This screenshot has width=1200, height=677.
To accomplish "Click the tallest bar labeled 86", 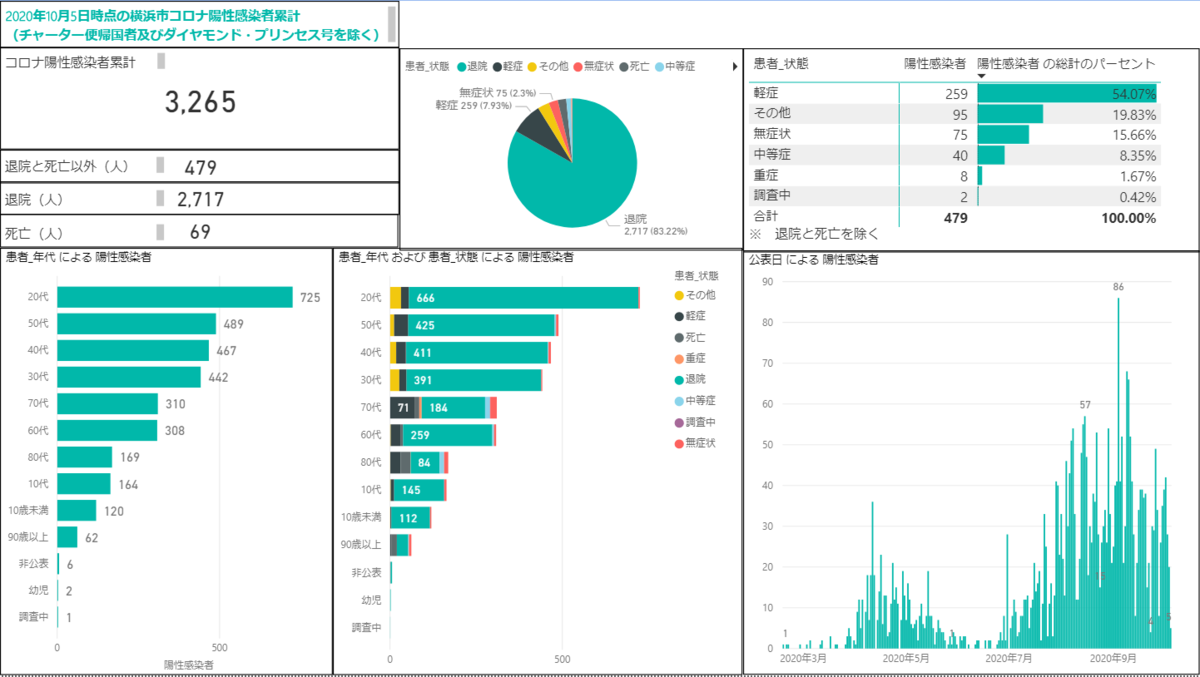I will click(1118, 473).
